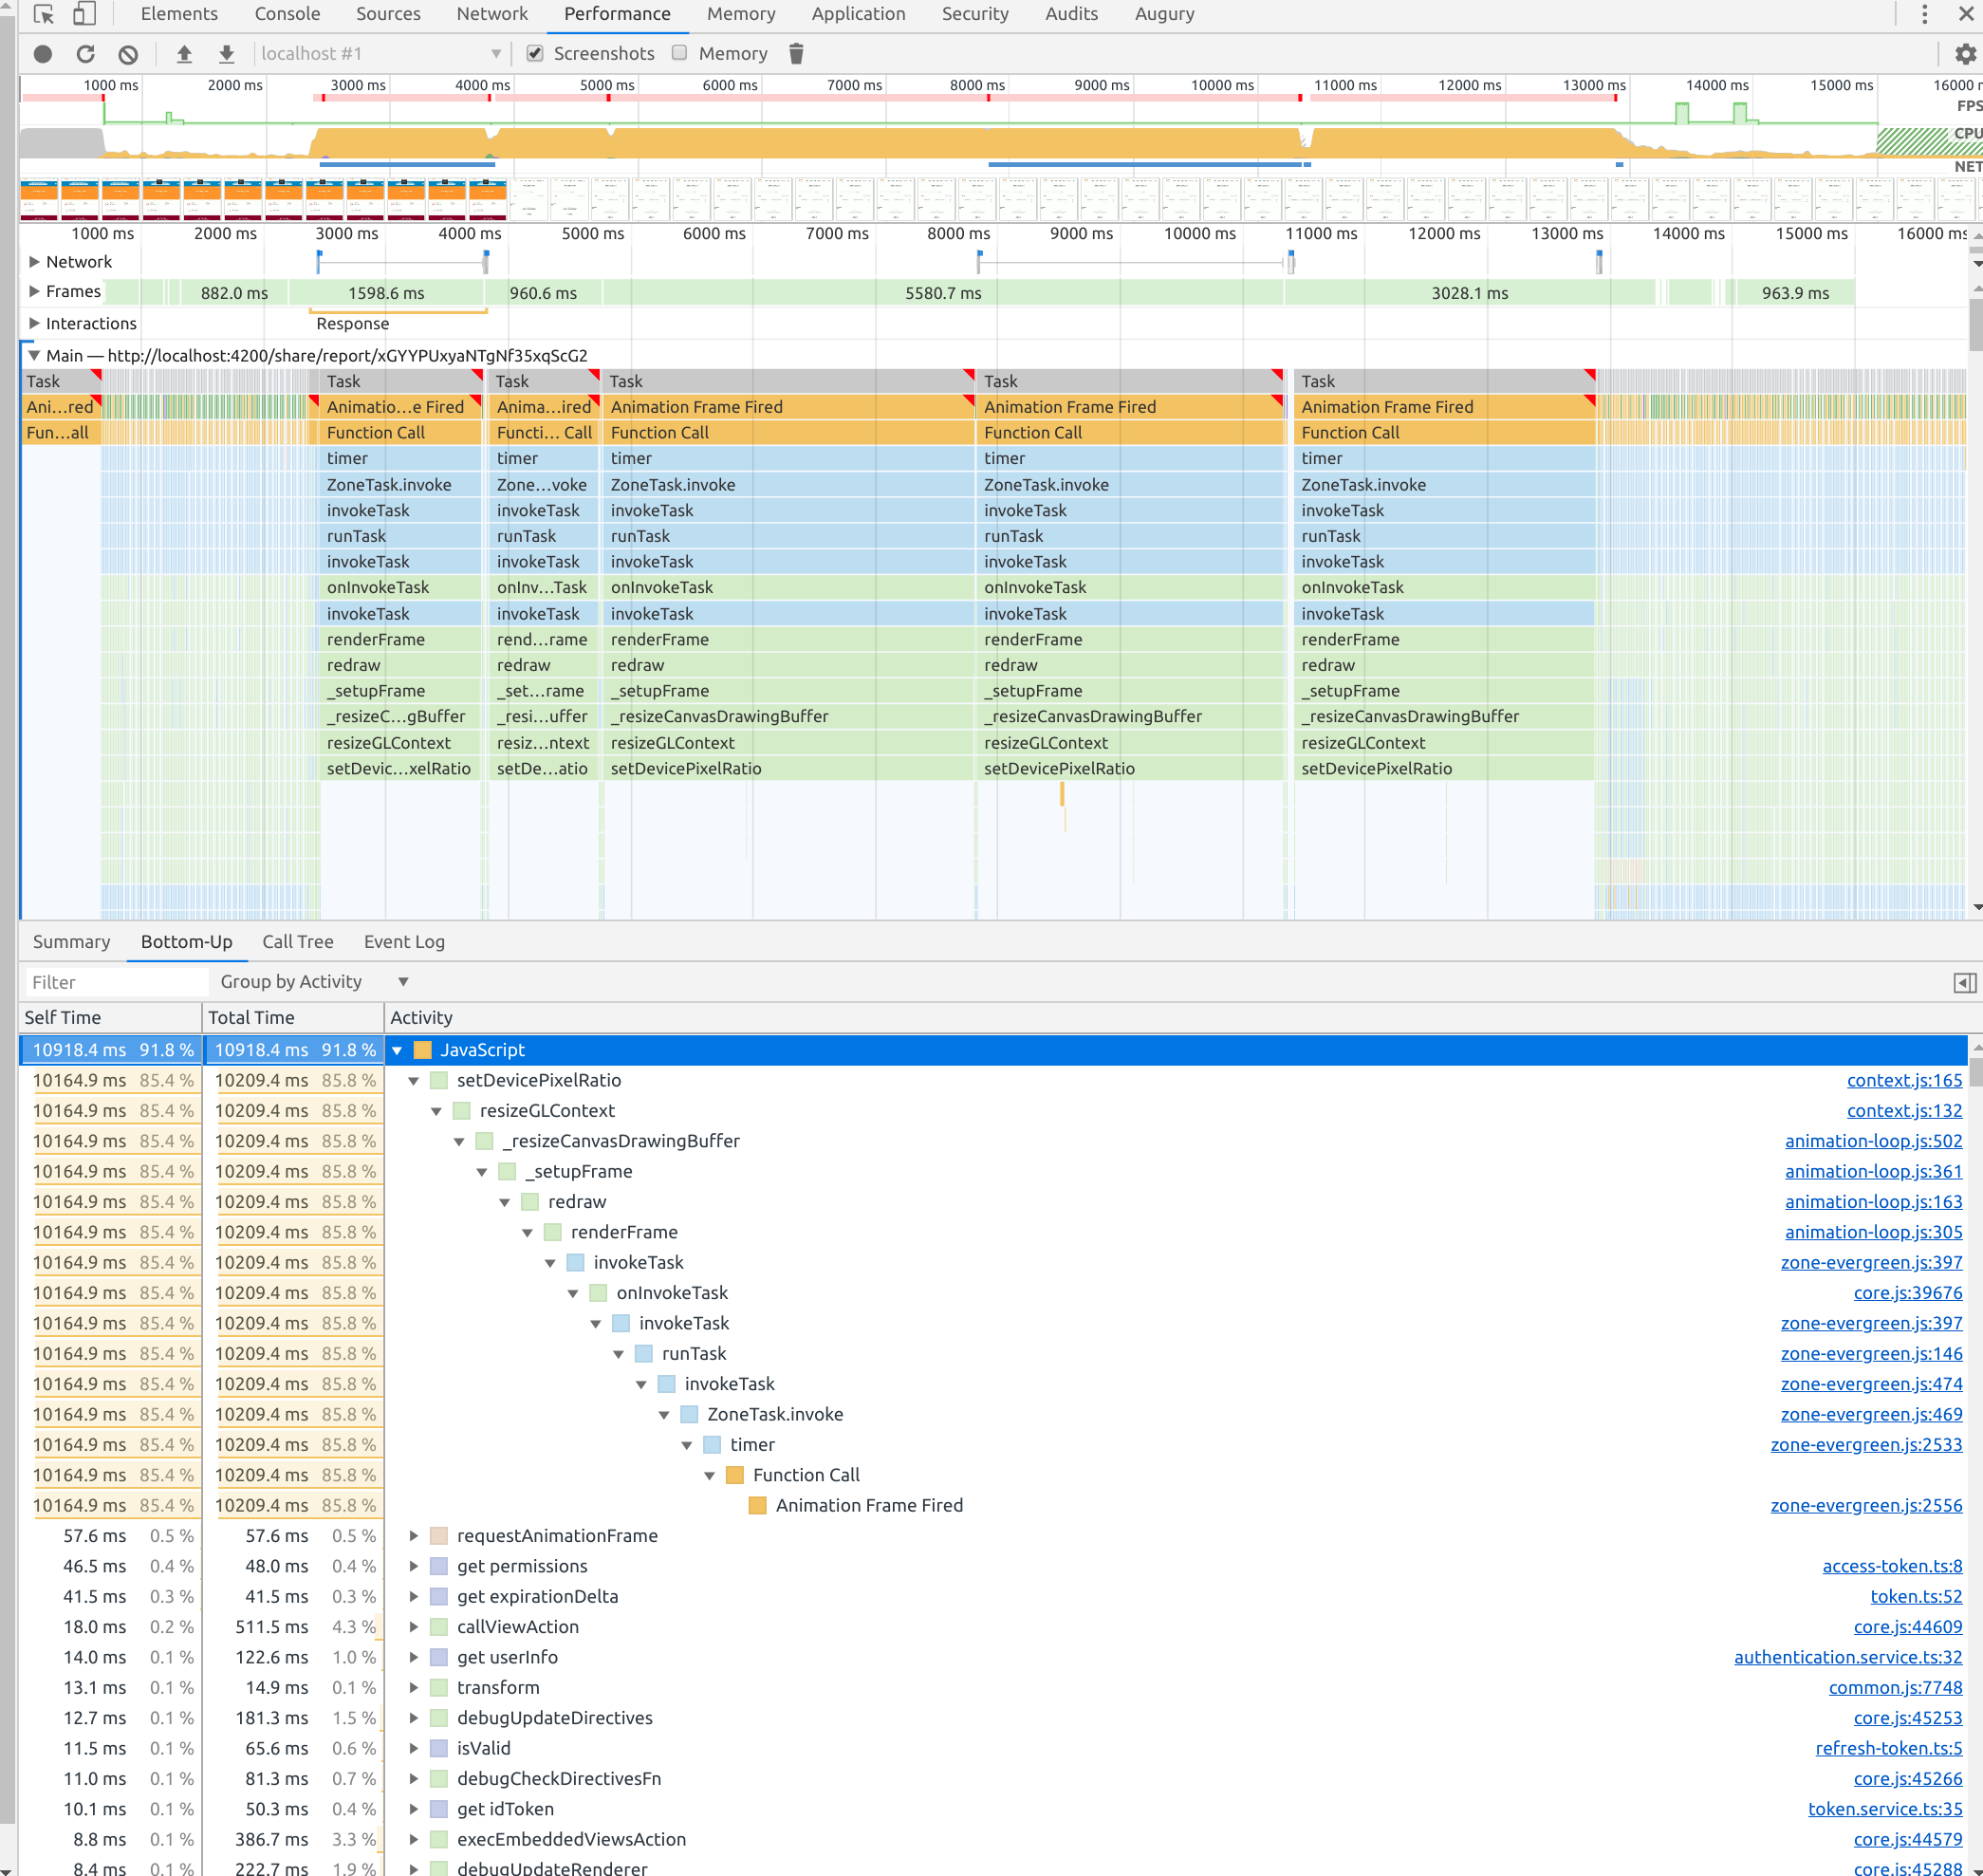Click the Filter input field
This screenshot has height=1876, width=1983.
pyautogui.click(x=116, y=983)
